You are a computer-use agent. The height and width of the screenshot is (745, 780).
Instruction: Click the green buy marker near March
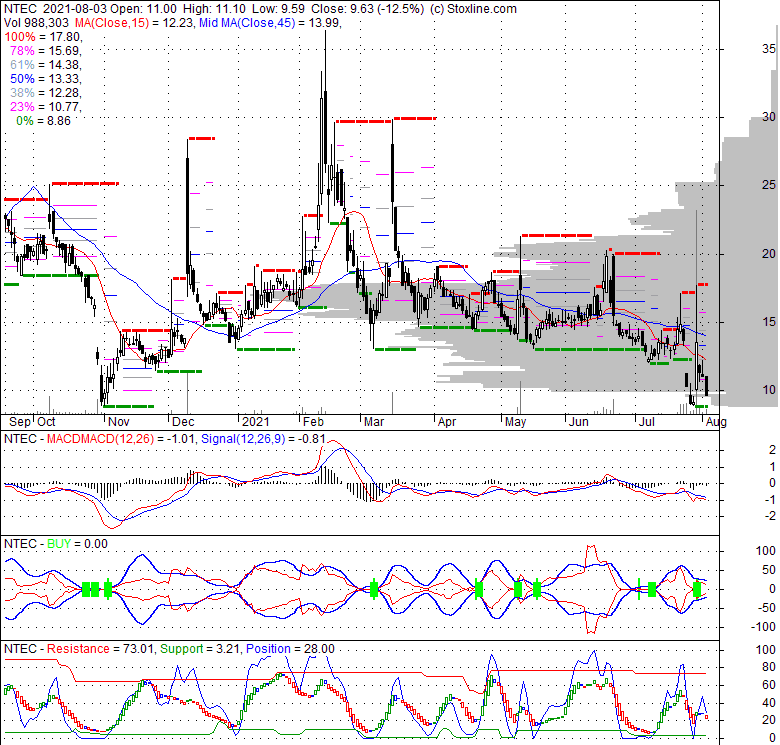(x=374, y=589)
